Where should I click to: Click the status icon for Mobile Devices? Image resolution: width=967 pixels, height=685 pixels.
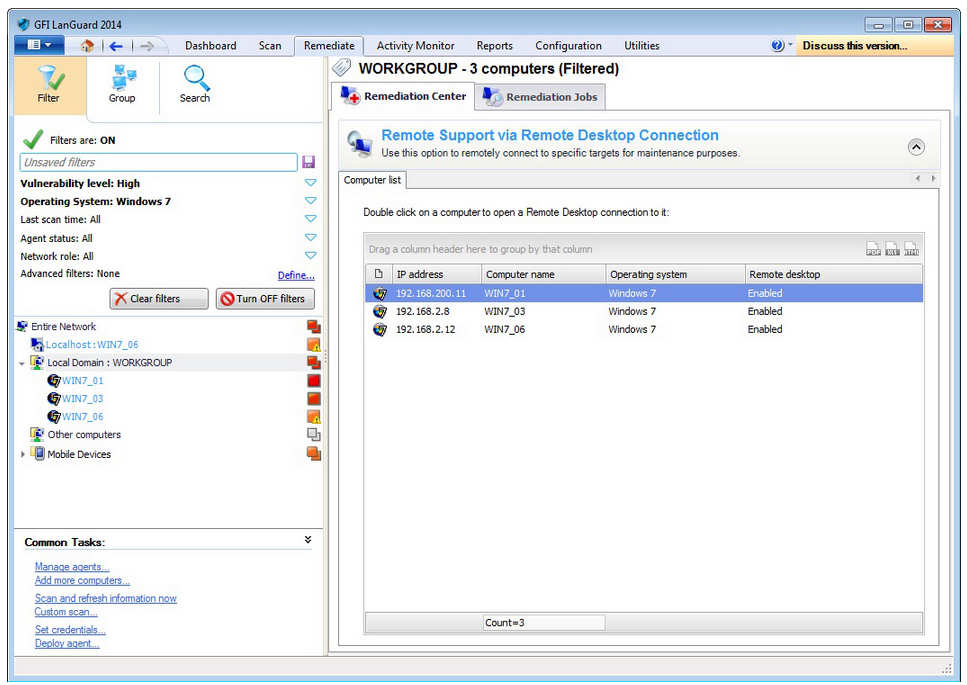(314, 454)
